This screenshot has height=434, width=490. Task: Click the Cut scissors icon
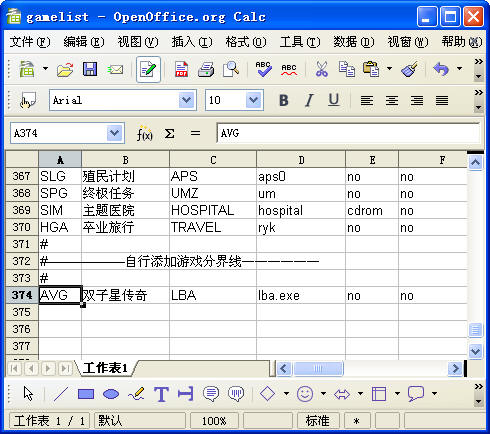321,69
